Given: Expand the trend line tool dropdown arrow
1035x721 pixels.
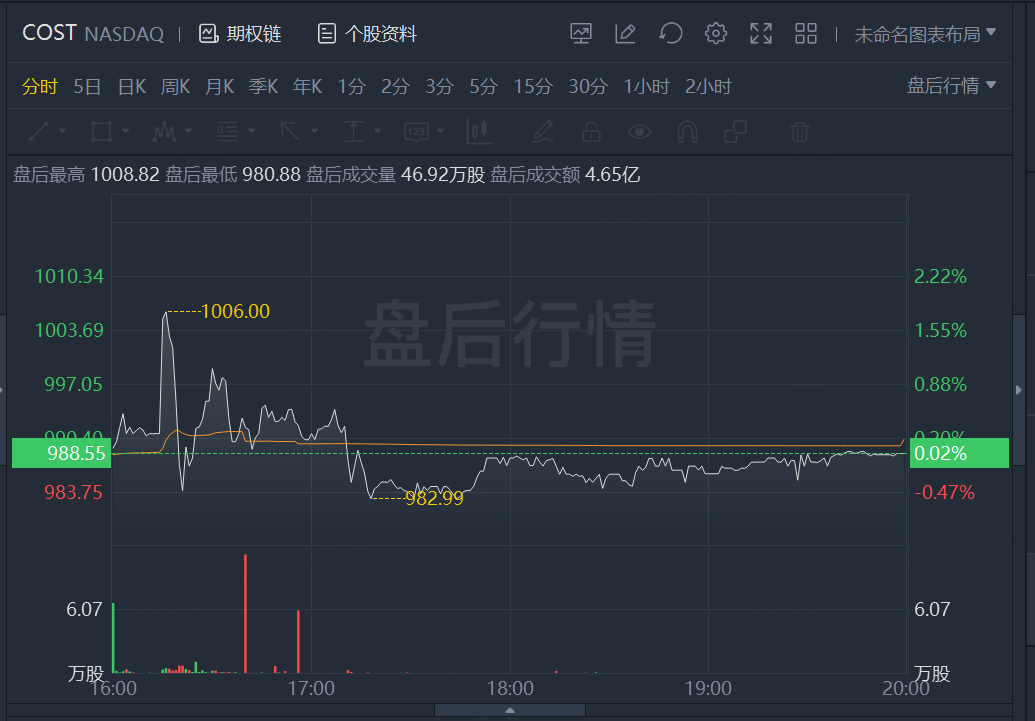Looking at the screenshot, I should (63, 131).
